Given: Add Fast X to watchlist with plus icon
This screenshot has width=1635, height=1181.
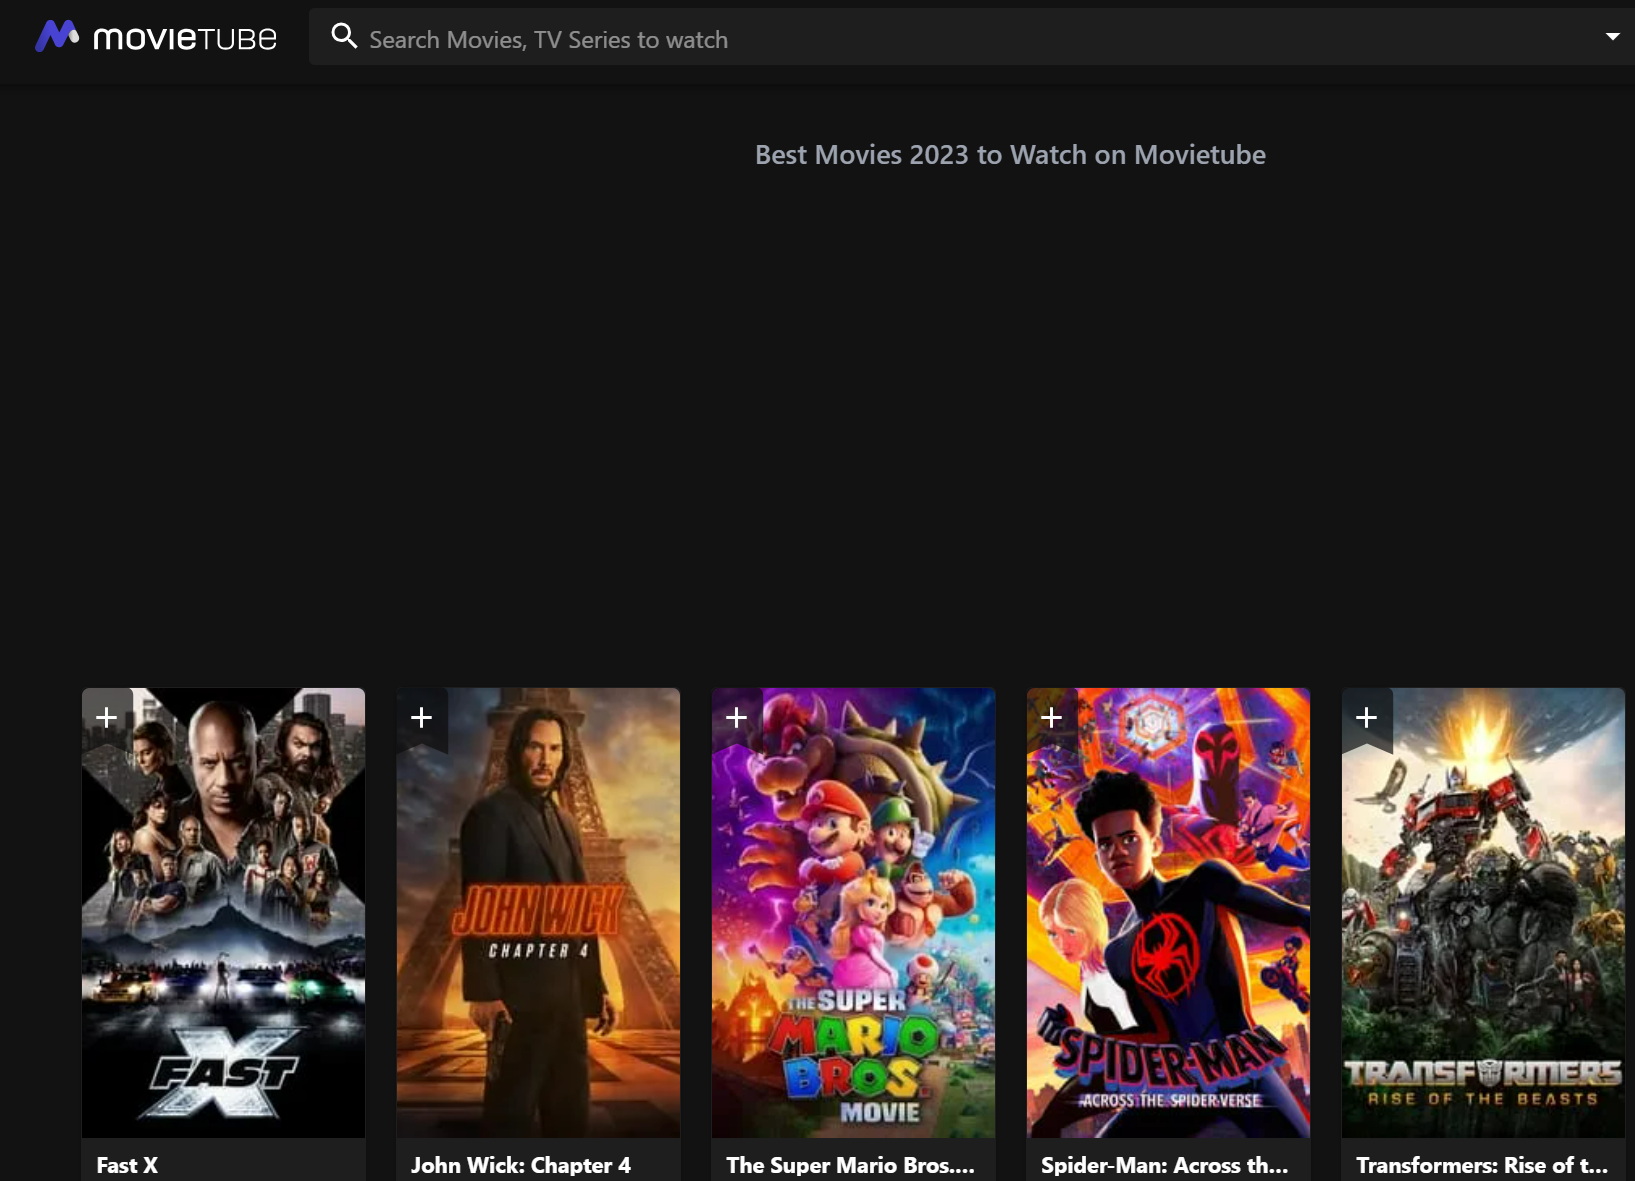Looking at the screenshot, I should click(107, 718).
